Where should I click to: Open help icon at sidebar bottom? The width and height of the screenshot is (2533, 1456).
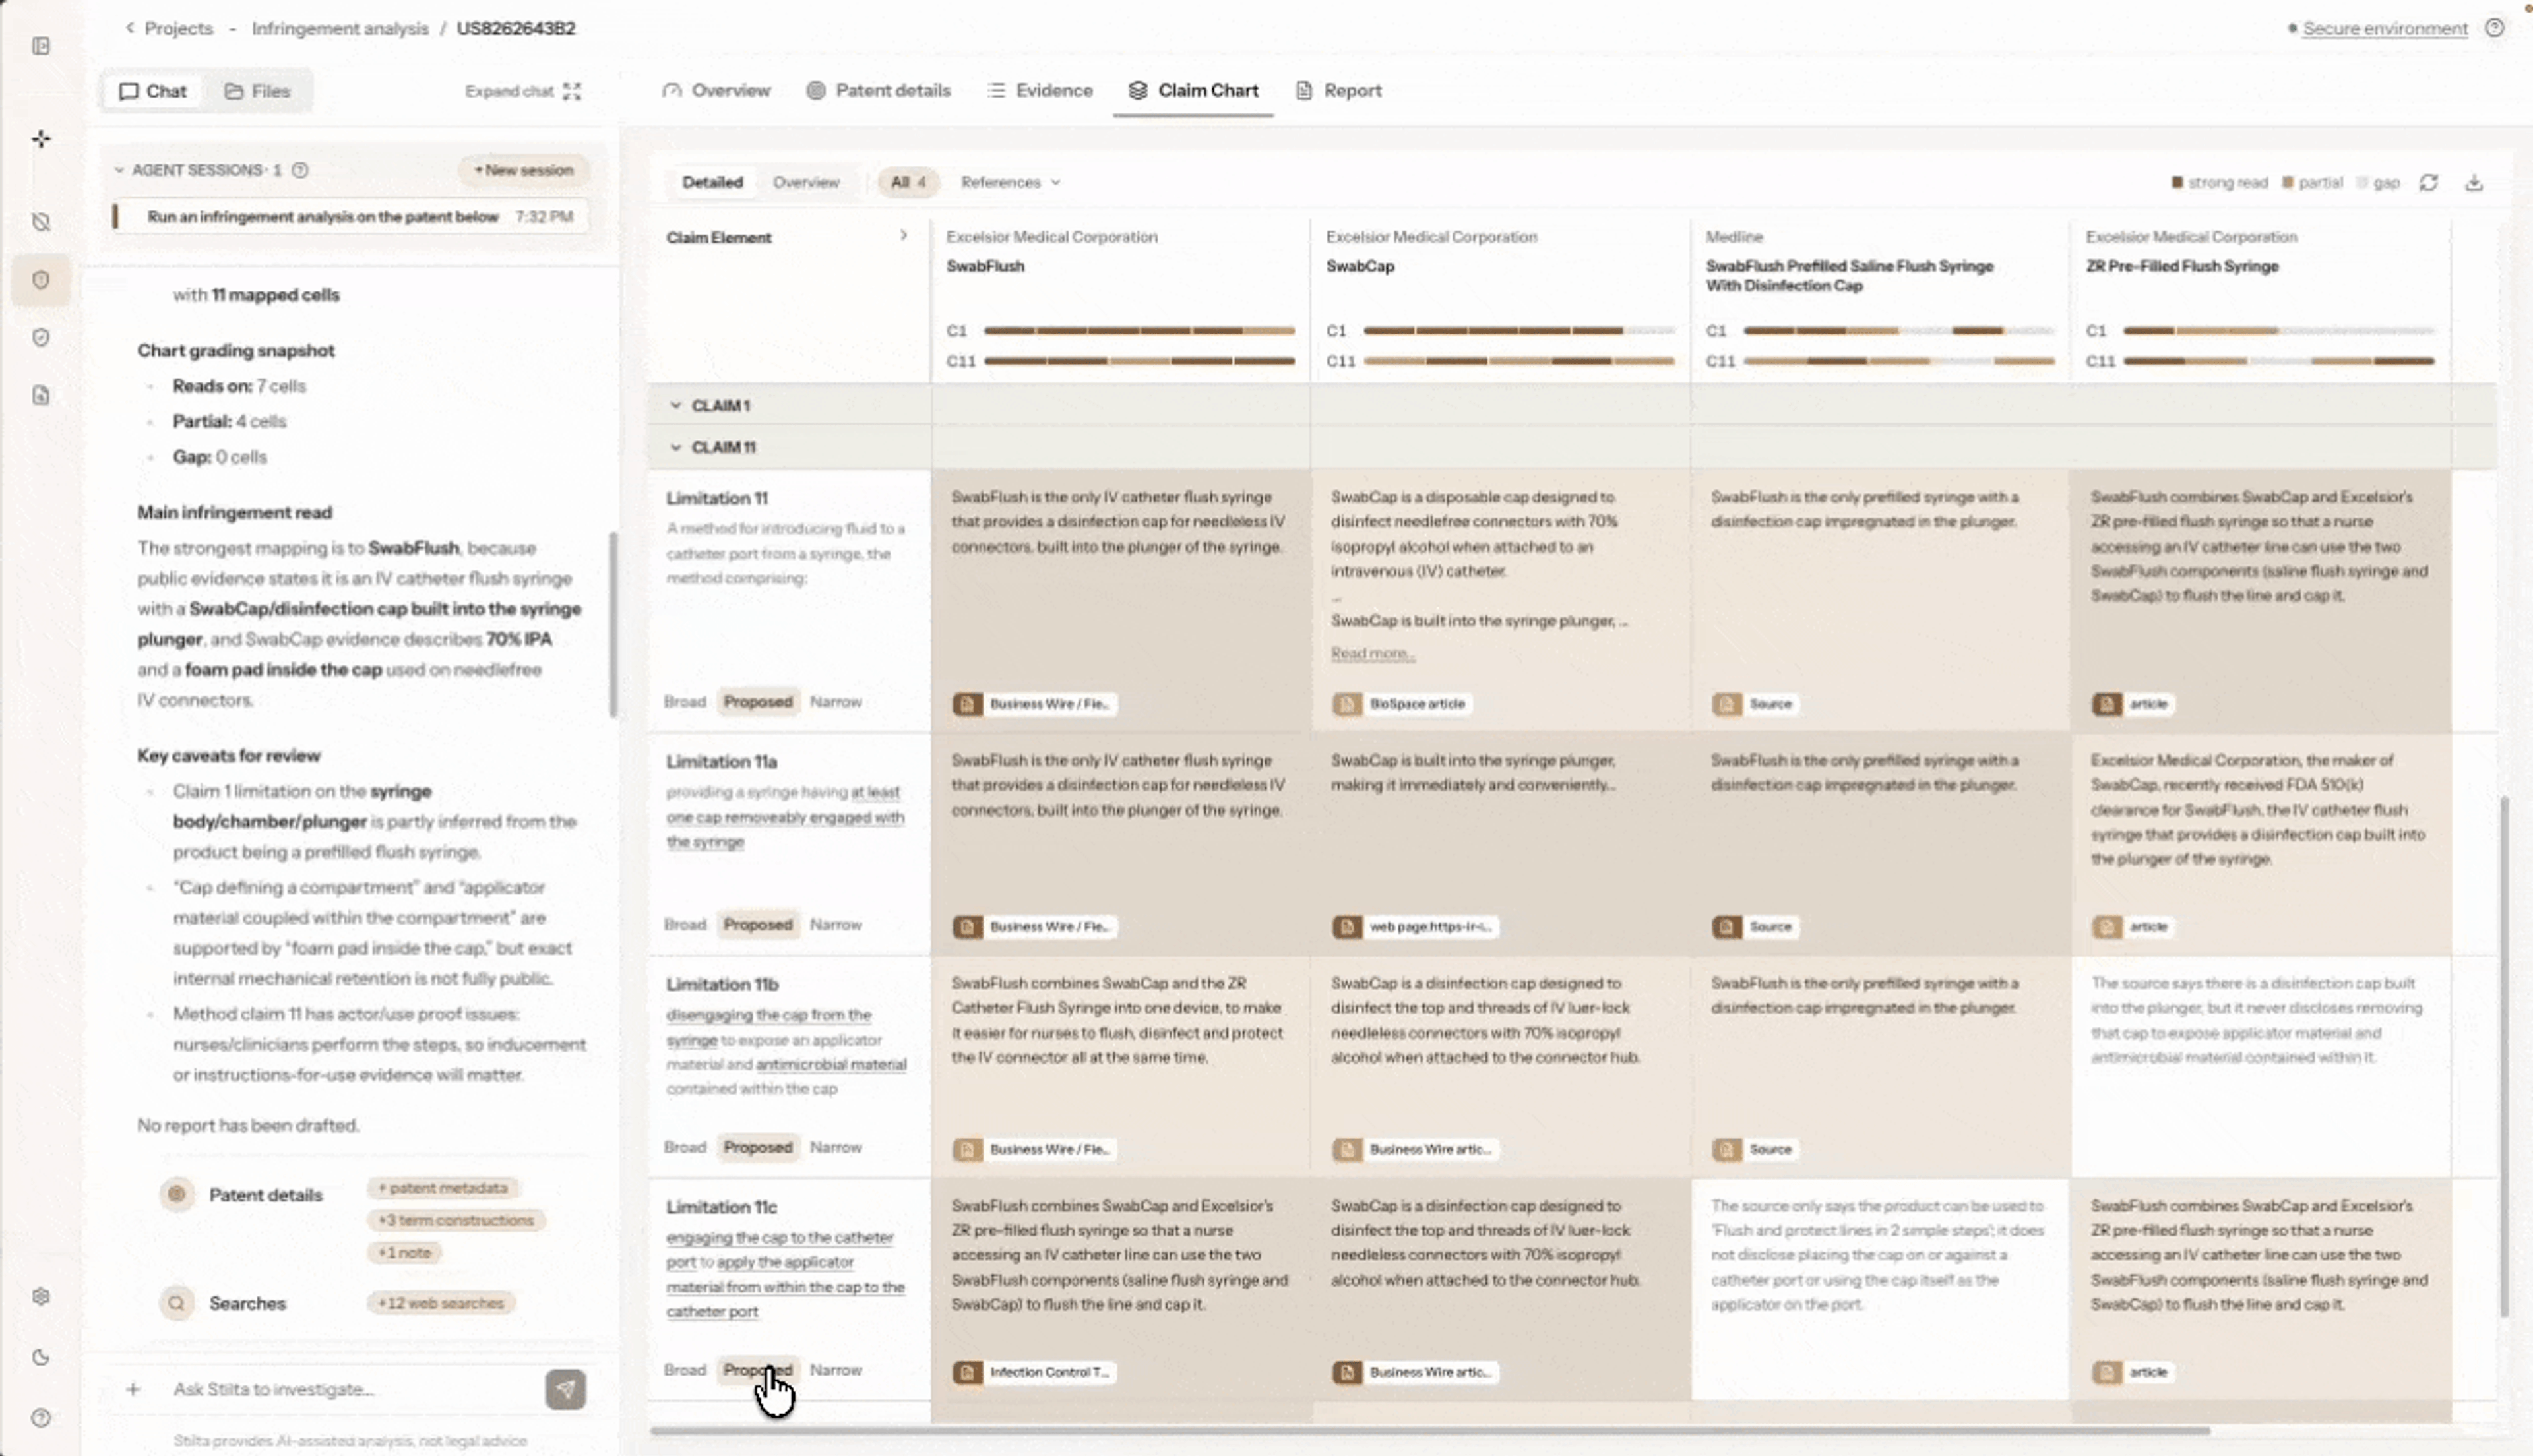tap(41, 1418)
